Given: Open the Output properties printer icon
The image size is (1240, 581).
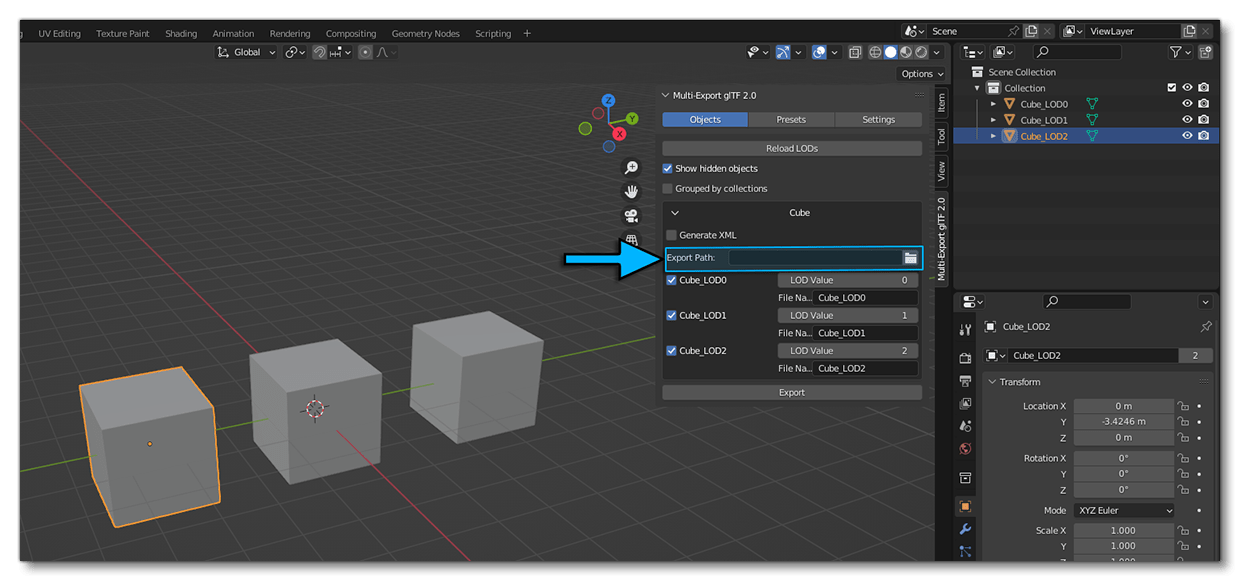Looking at the screenshot, I should (965, 381).
